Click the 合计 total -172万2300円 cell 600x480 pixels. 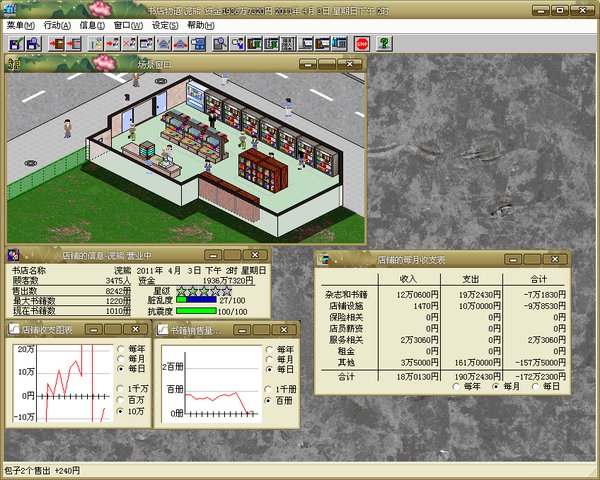point(540,377)
